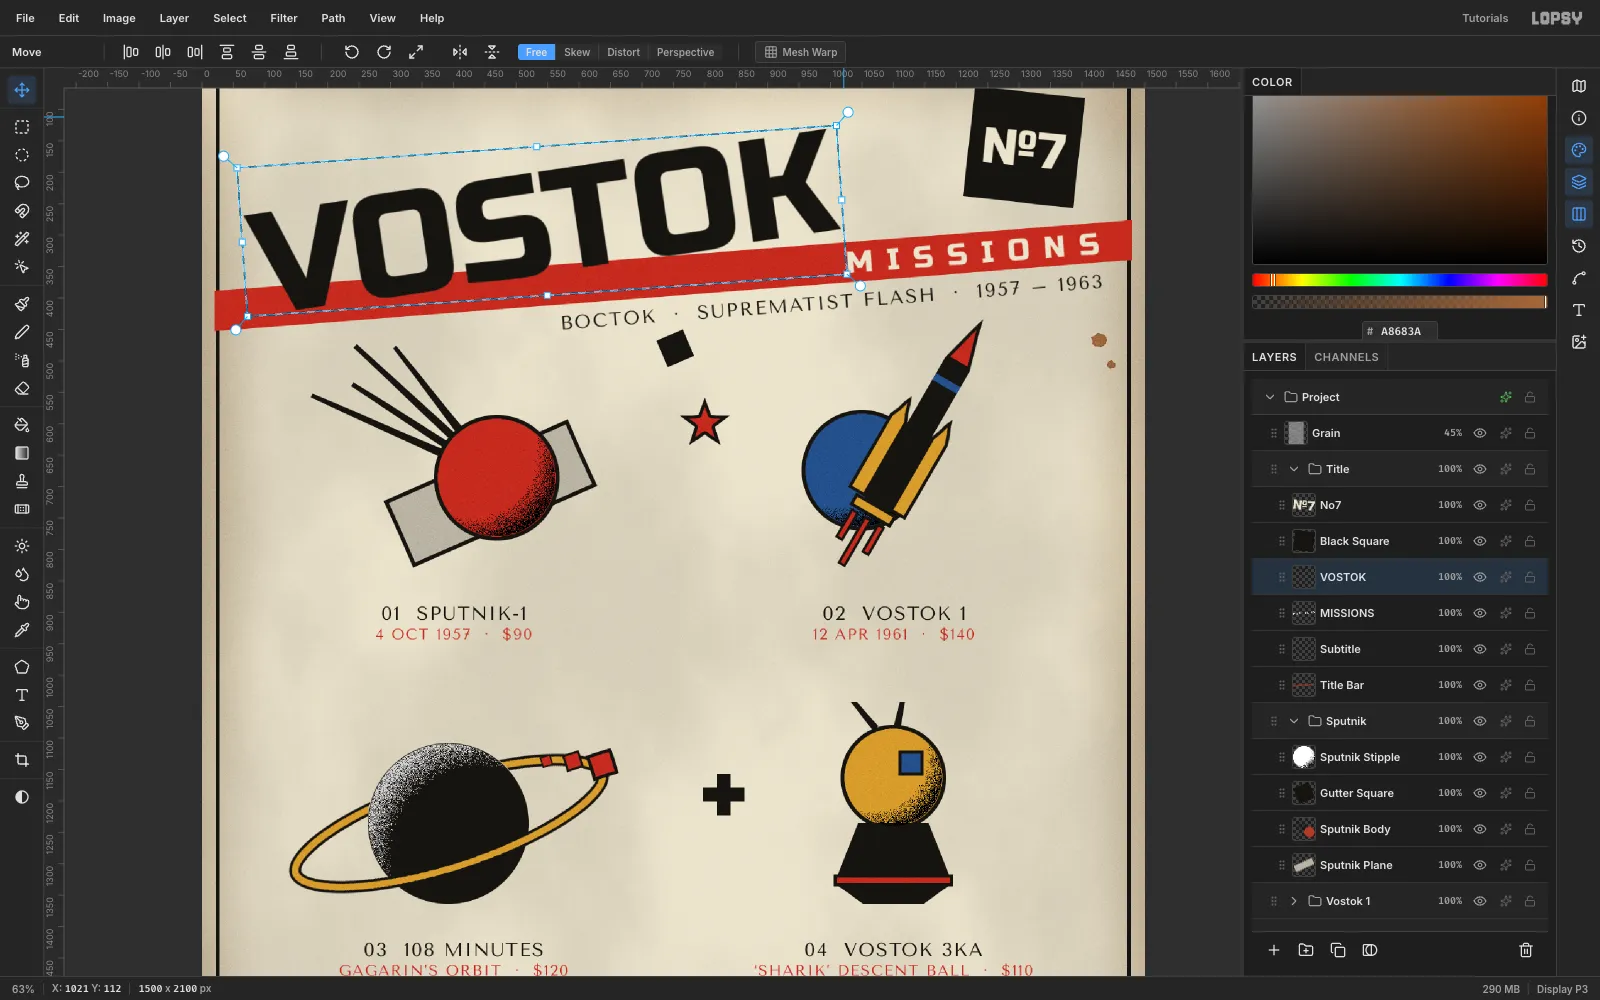Select the Lasso tool
Image resolution: width=1600 pixels, height=1000 pixels.
pos(22,183)
